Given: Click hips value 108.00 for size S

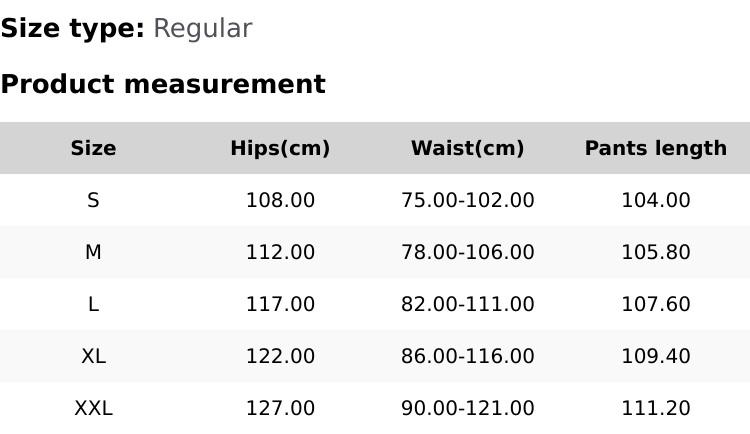Looking at the screenshot, I should (x=280, y=200).
